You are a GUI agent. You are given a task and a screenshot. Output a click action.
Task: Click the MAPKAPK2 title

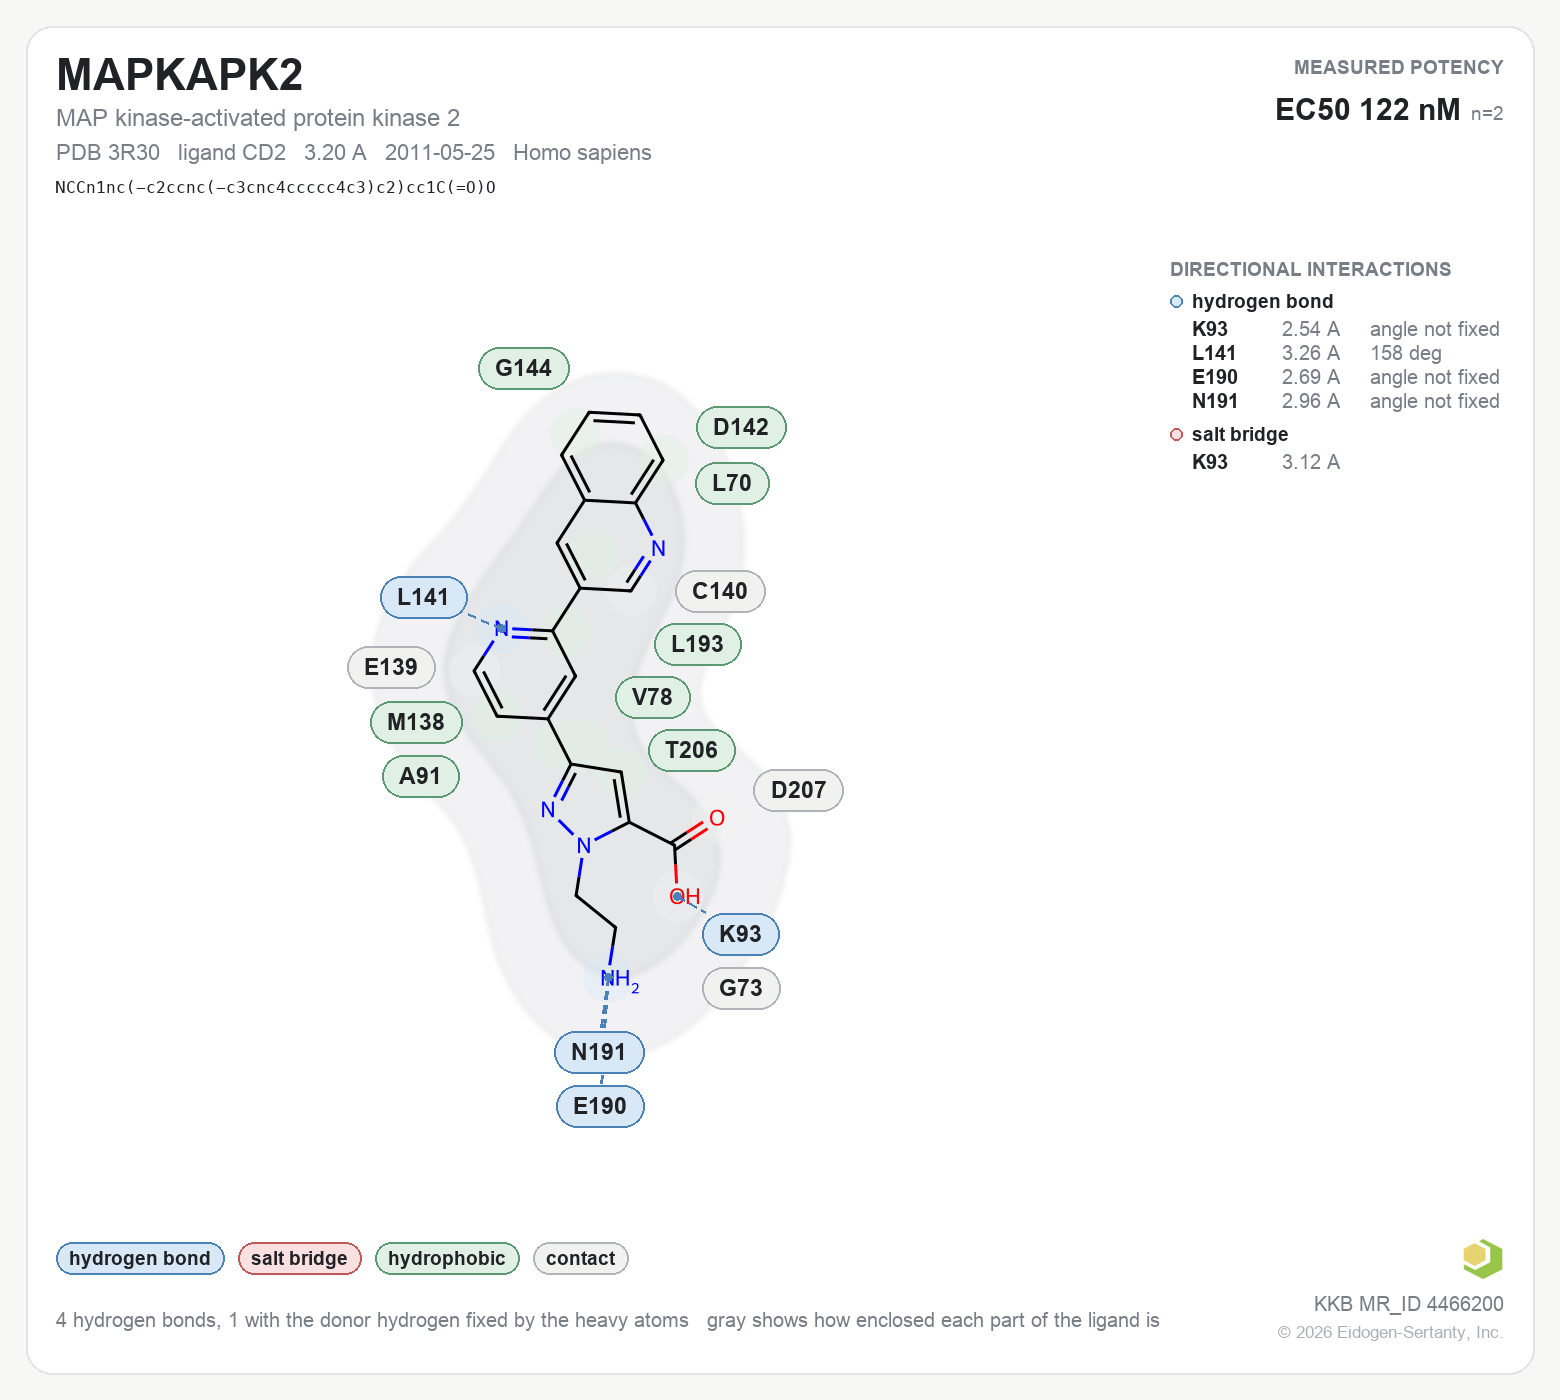[180, 75]
